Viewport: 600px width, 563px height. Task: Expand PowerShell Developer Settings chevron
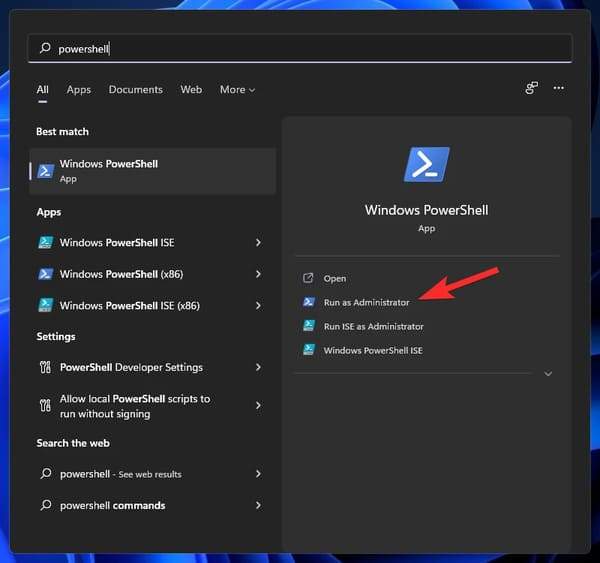(x=258, y=367)
